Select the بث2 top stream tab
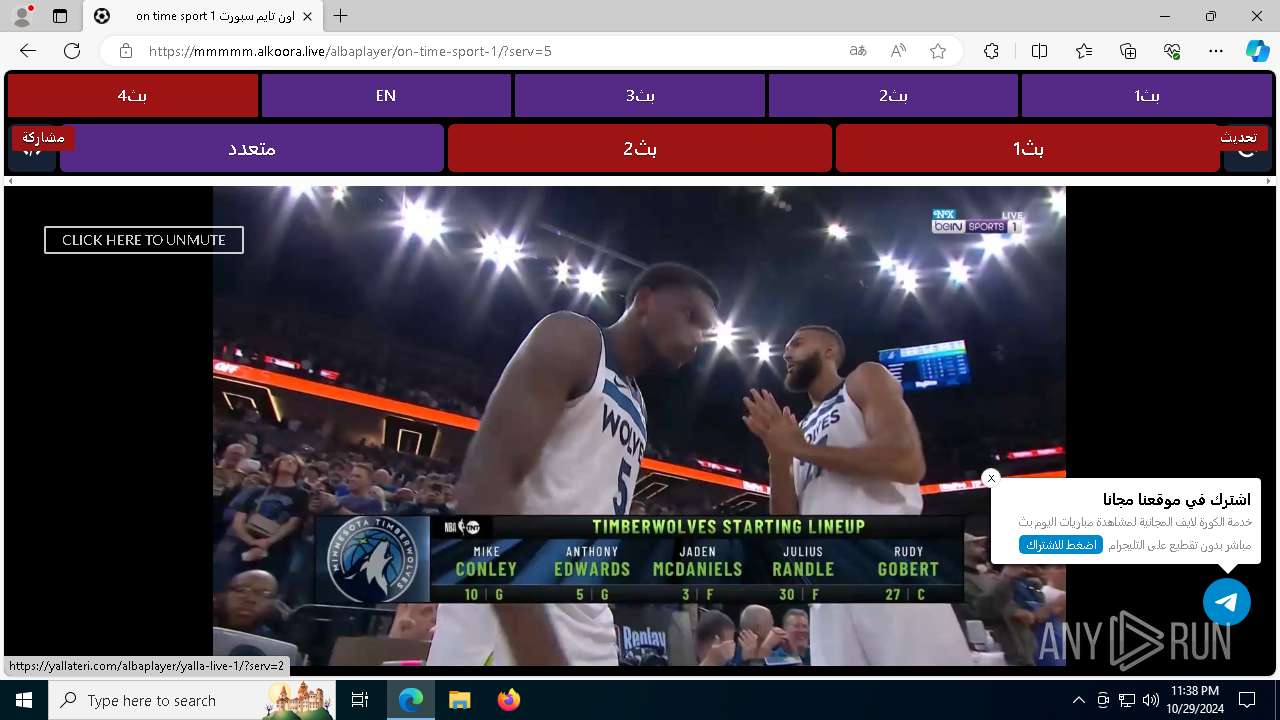Image resolution: width=1280 pixels, height=720 pixels. [893, 96]
